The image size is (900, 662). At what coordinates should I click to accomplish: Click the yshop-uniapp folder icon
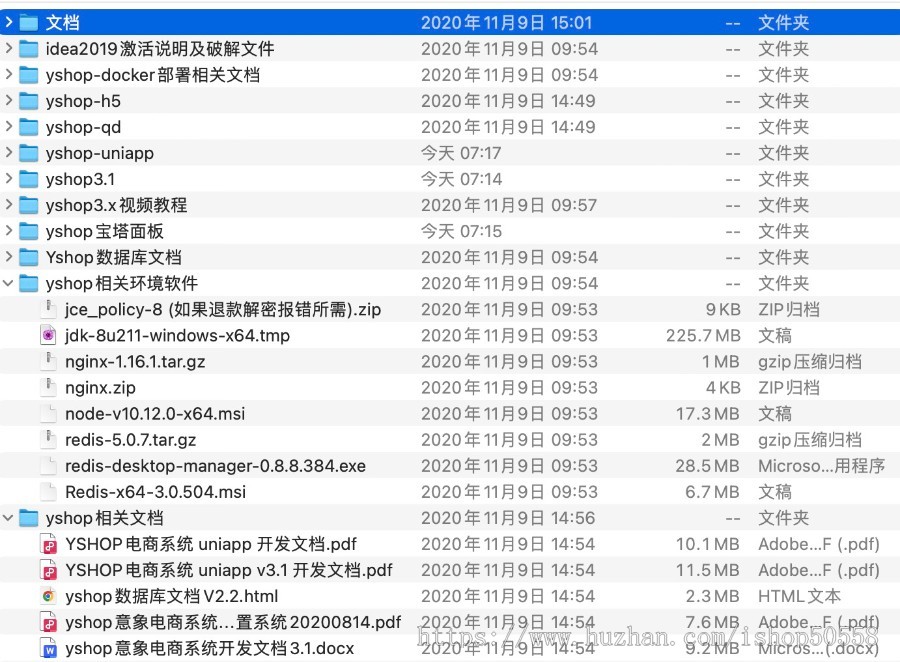pyautogui.click(x=29, y=153)
